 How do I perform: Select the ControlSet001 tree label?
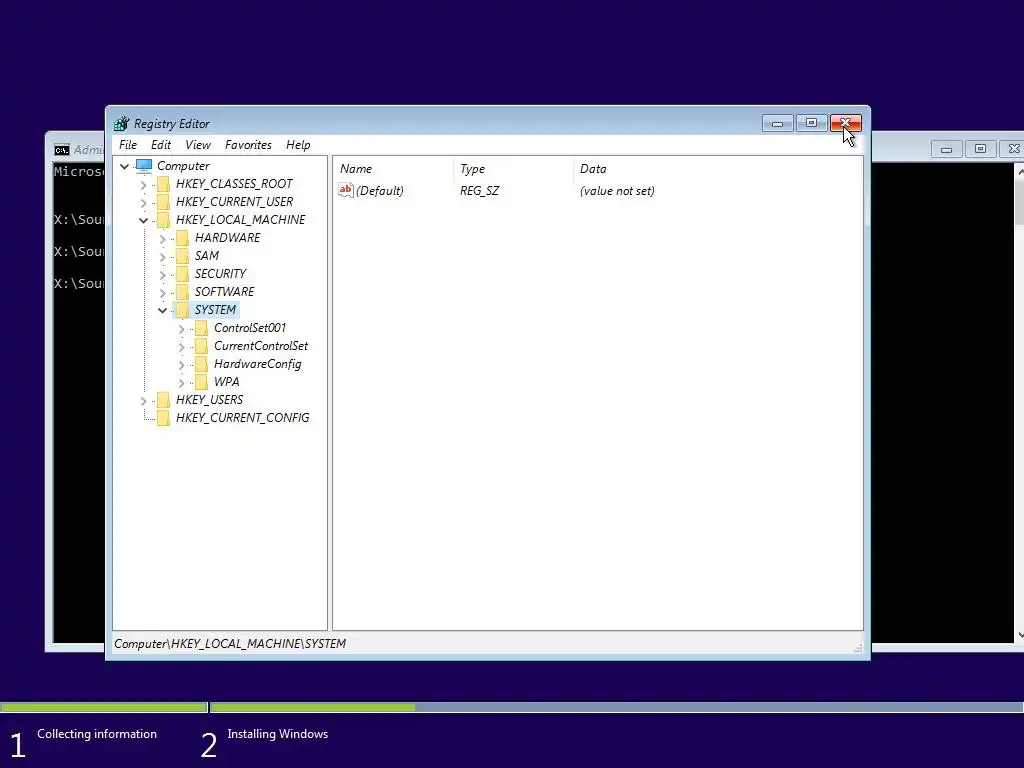(250, 328)
